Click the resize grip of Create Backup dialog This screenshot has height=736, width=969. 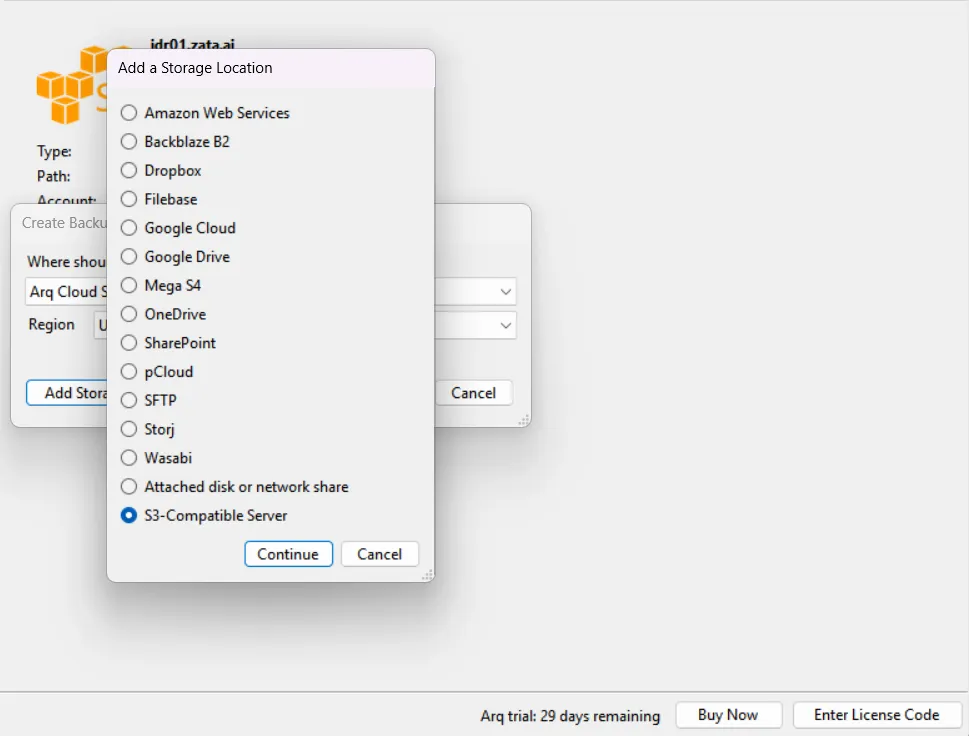pyautogui.click(x=523, y=420)
